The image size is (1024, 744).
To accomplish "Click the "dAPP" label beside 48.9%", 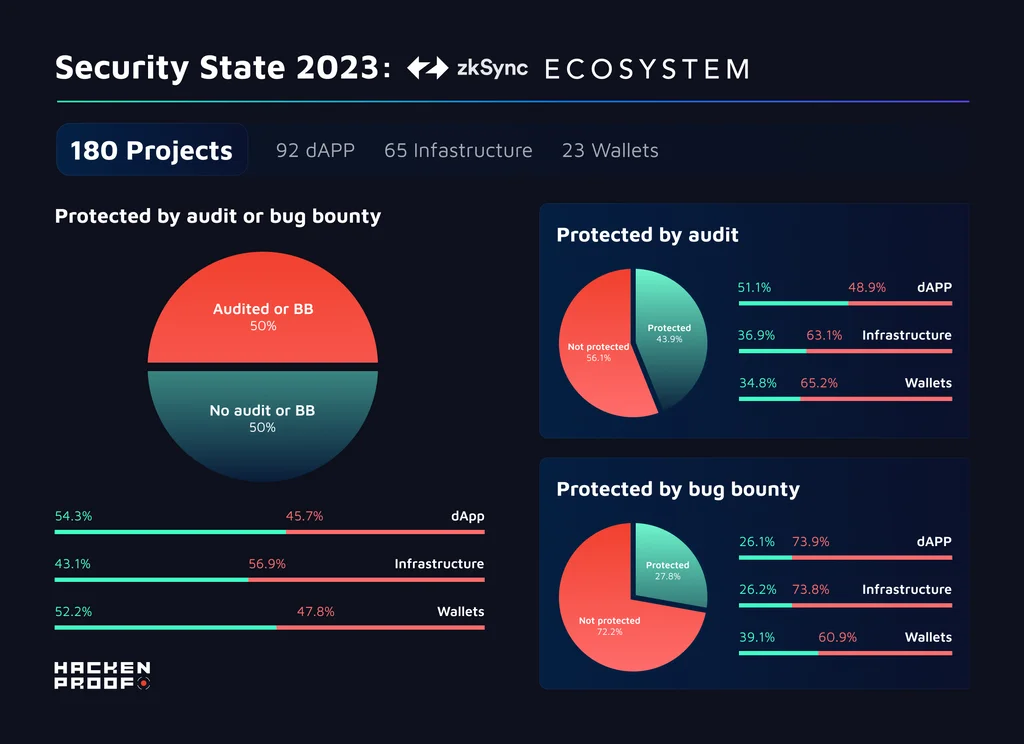I will [935, 287].
